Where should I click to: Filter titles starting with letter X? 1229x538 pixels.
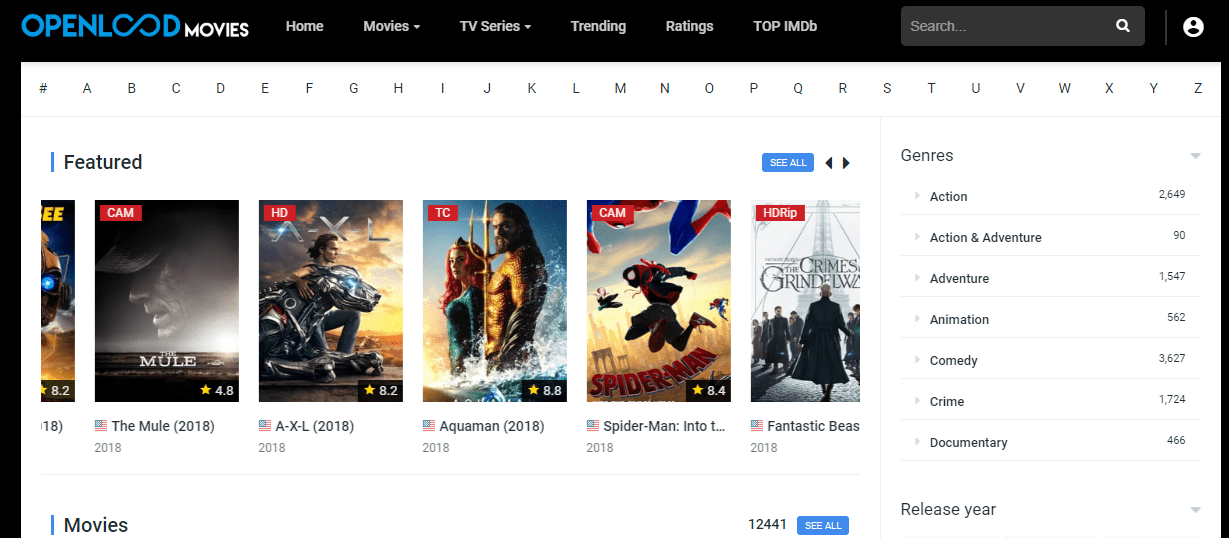1109,88
